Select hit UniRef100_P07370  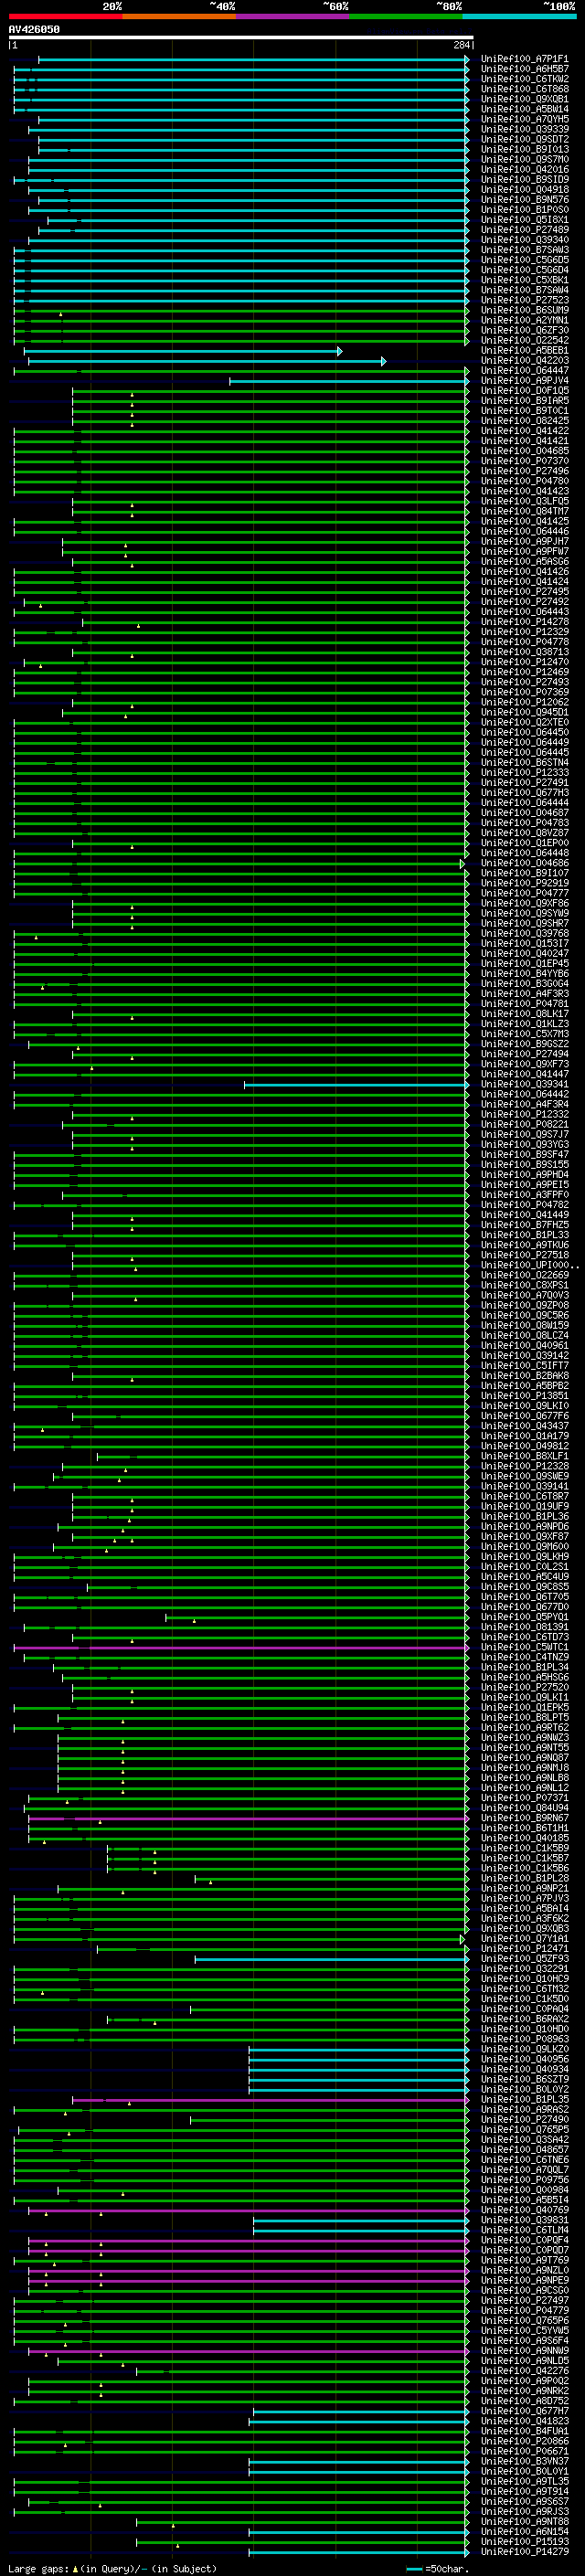point(524,461)
